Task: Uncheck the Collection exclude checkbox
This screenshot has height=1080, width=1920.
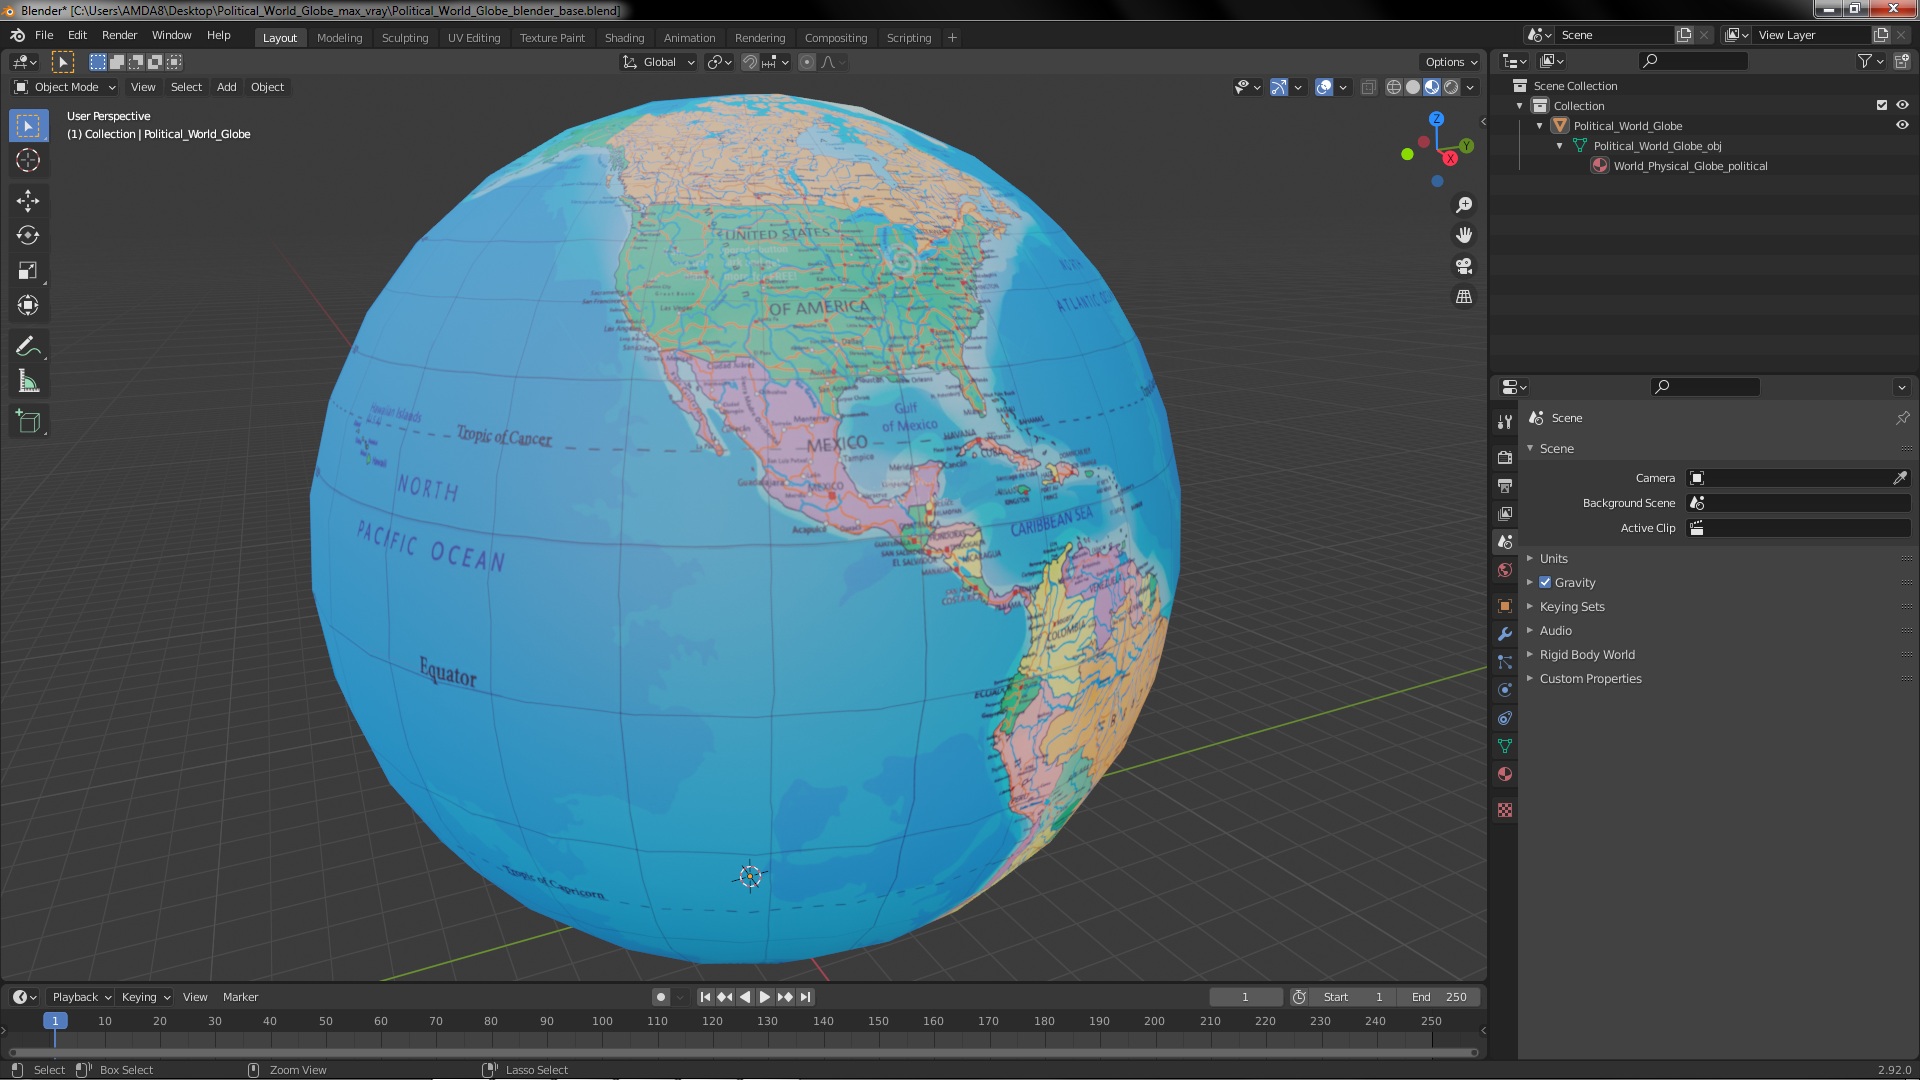Action: point(1882,106)
